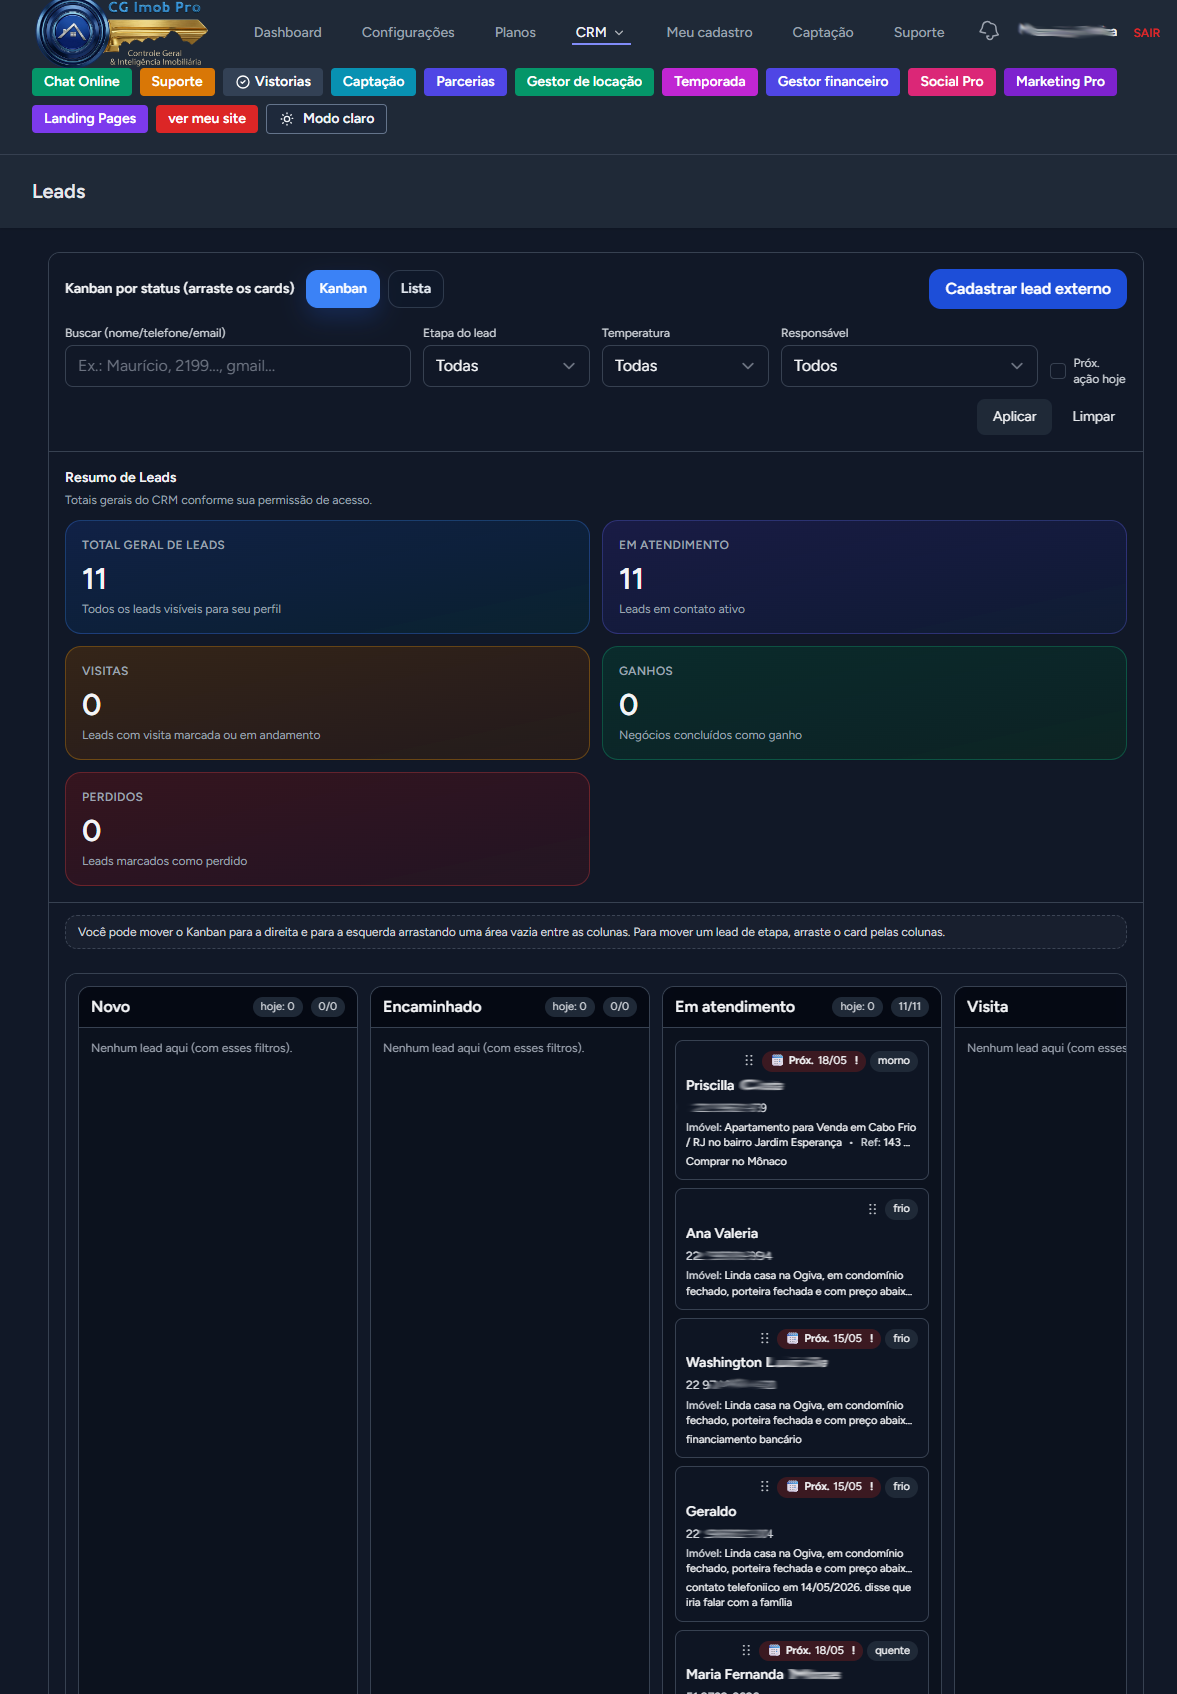Click the Total geral de leads card
1177x1694 pixels.
point(327,577)
